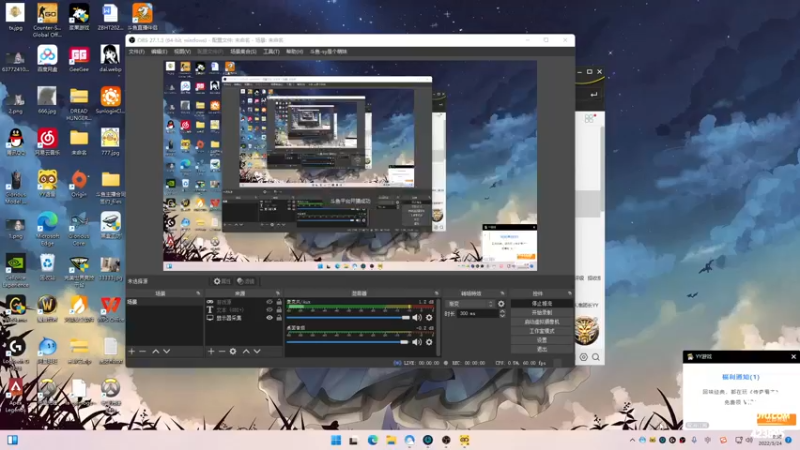Open File Explorer from the taskbar
The width and height of the screenshot is (800, 450).
coord(391,440)
